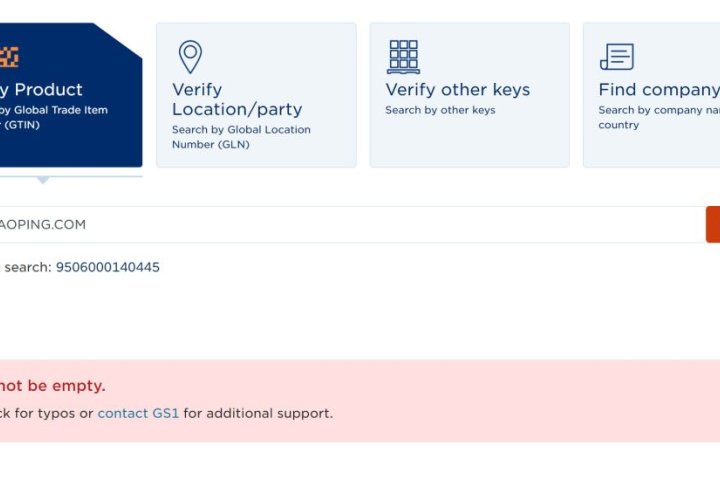Follow the 'contact GS1' link
The height and width of the screenshot is (480, 720).
(138, 413)
